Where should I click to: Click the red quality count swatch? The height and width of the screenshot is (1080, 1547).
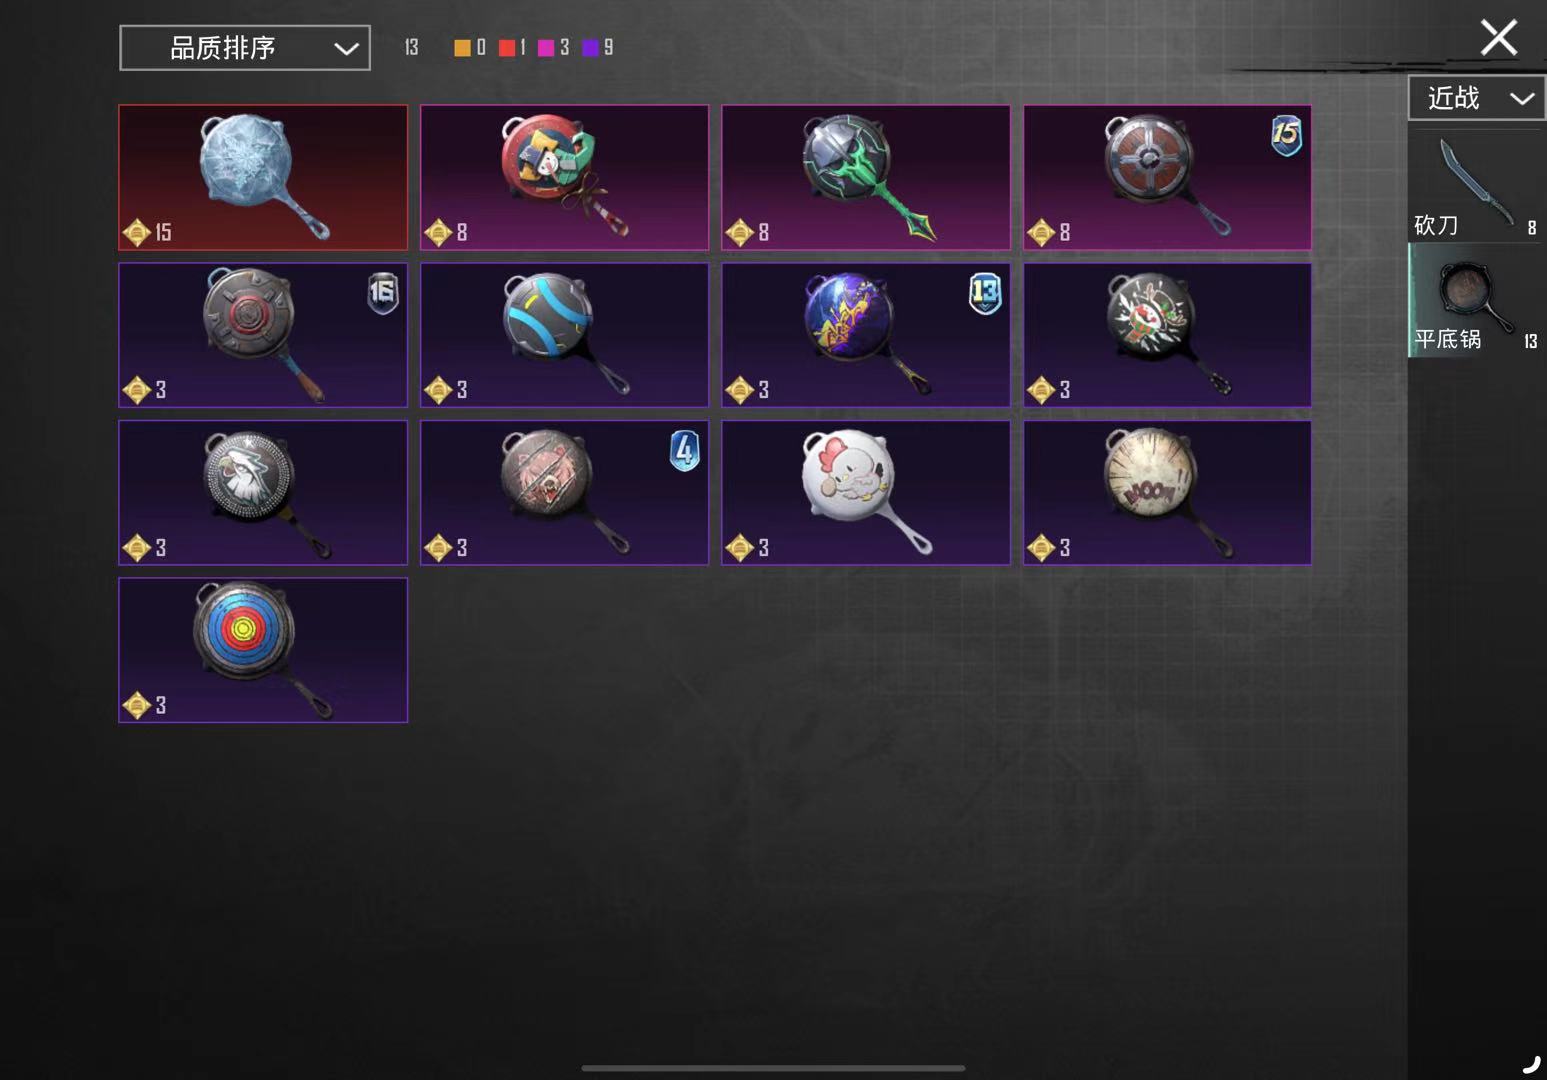[507, 48]
